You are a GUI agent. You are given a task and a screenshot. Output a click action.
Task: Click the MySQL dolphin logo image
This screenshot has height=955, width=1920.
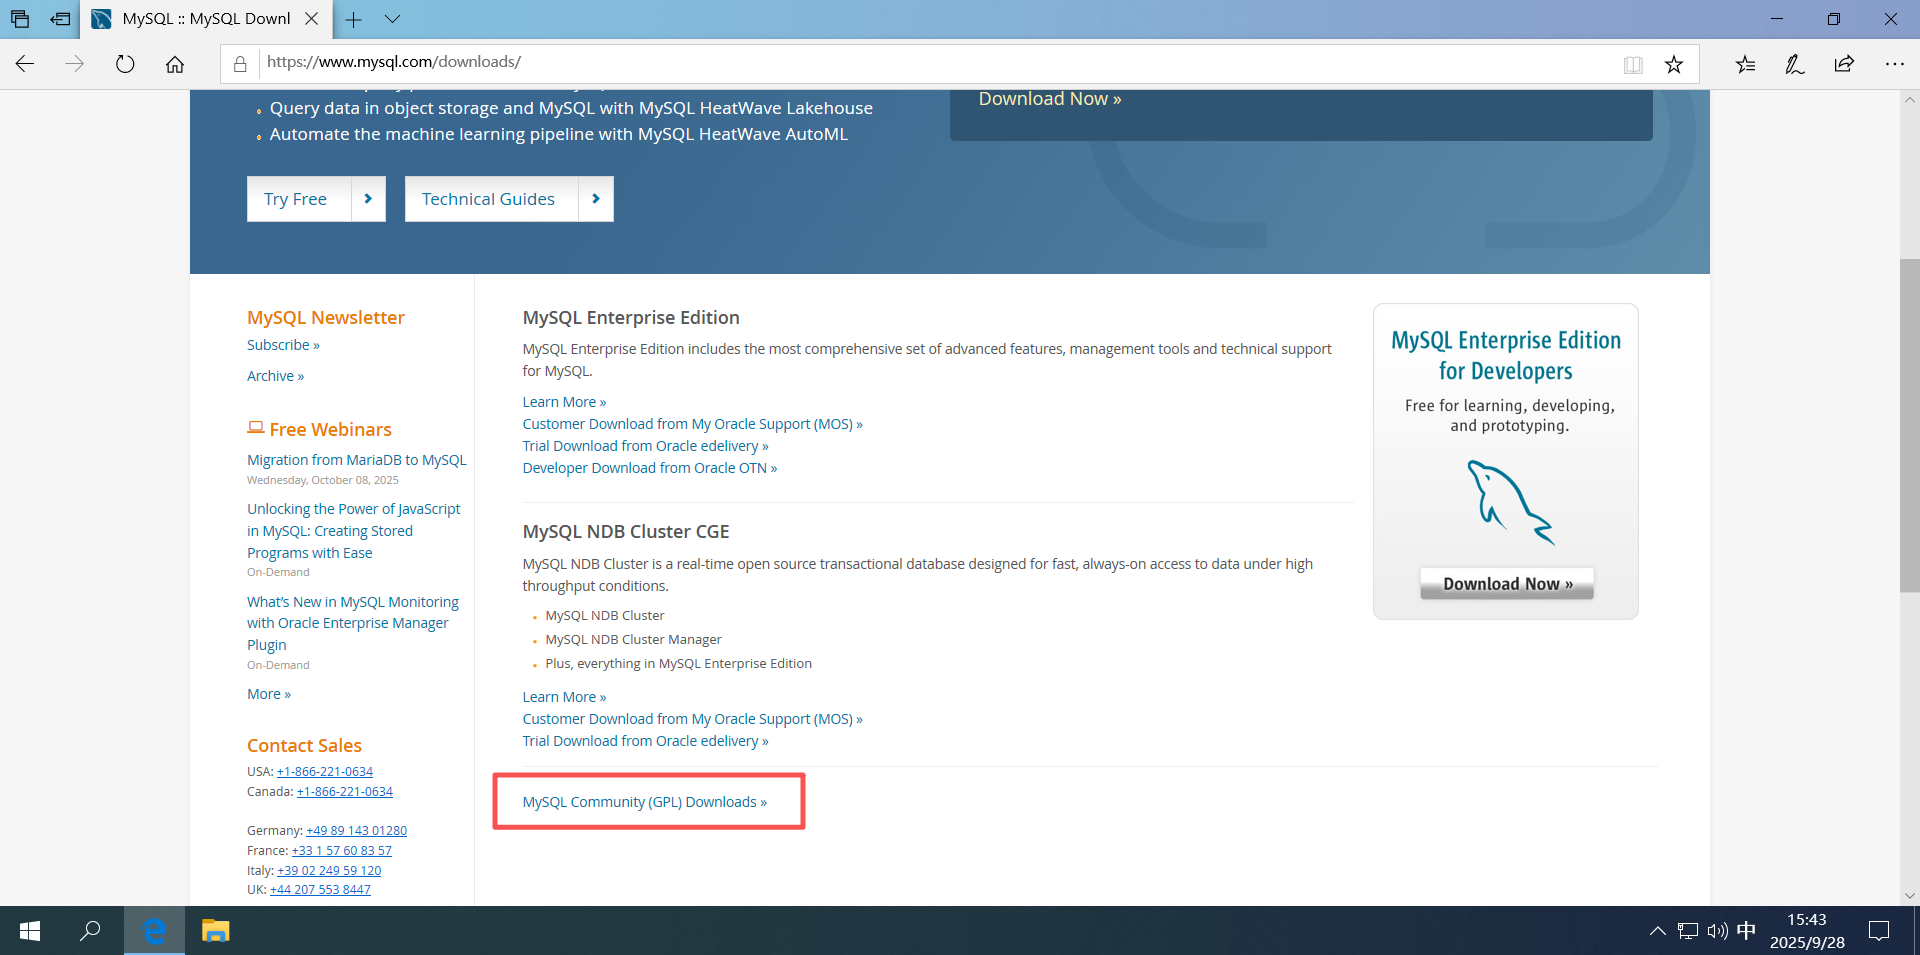[1510, 502]
